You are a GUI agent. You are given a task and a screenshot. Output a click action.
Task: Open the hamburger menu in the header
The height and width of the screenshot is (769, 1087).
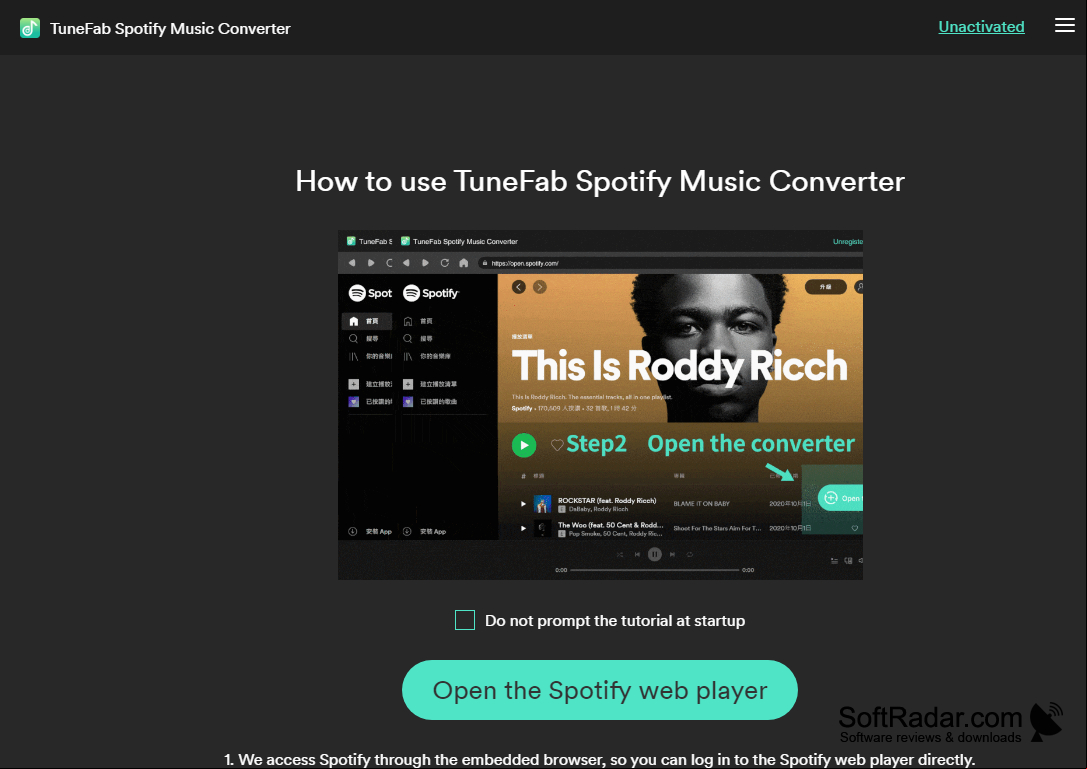tap(1065, 26)
